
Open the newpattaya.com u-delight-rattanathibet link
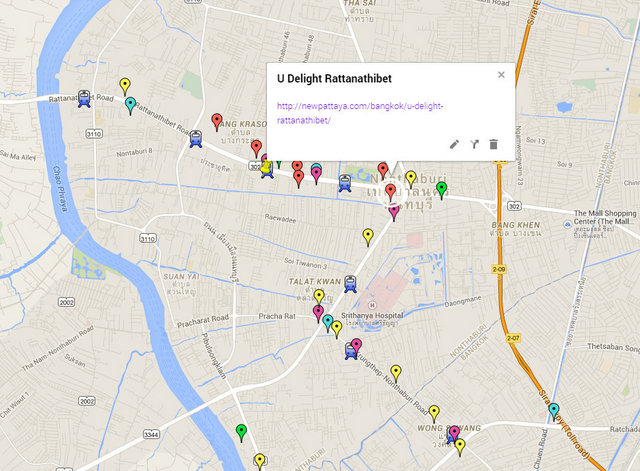[360, 113]
